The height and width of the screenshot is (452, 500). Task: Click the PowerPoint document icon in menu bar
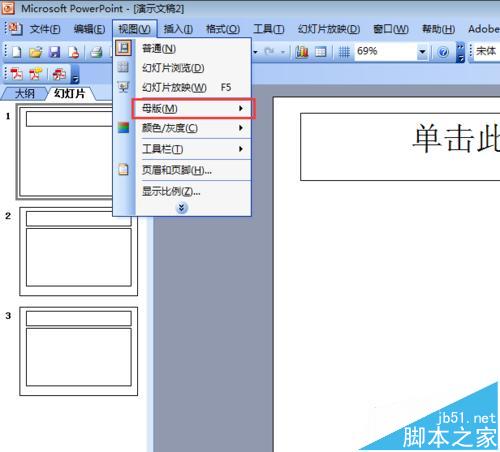click(15, 29)
